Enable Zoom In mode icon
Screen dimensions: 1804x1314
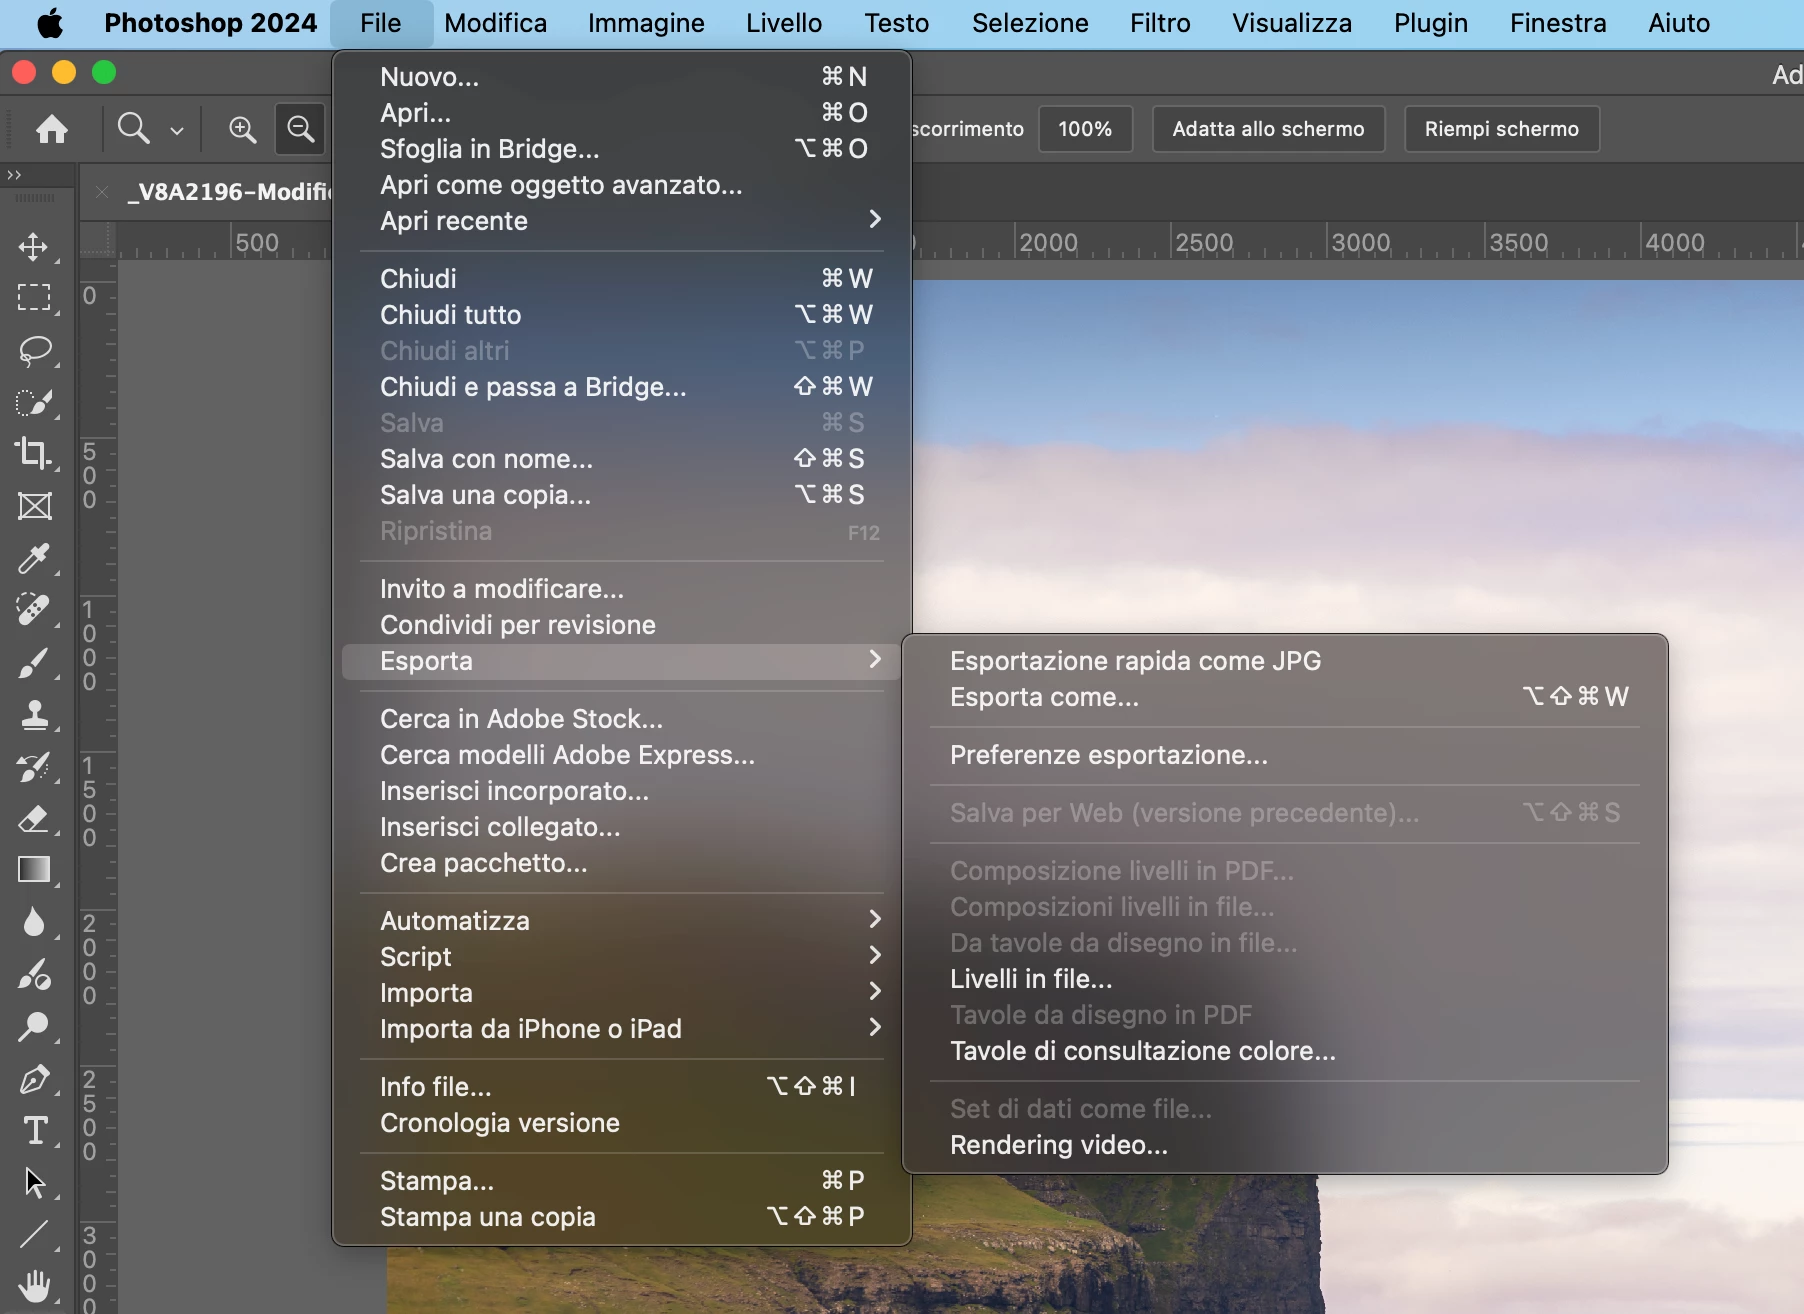click(x=242, y=129)
